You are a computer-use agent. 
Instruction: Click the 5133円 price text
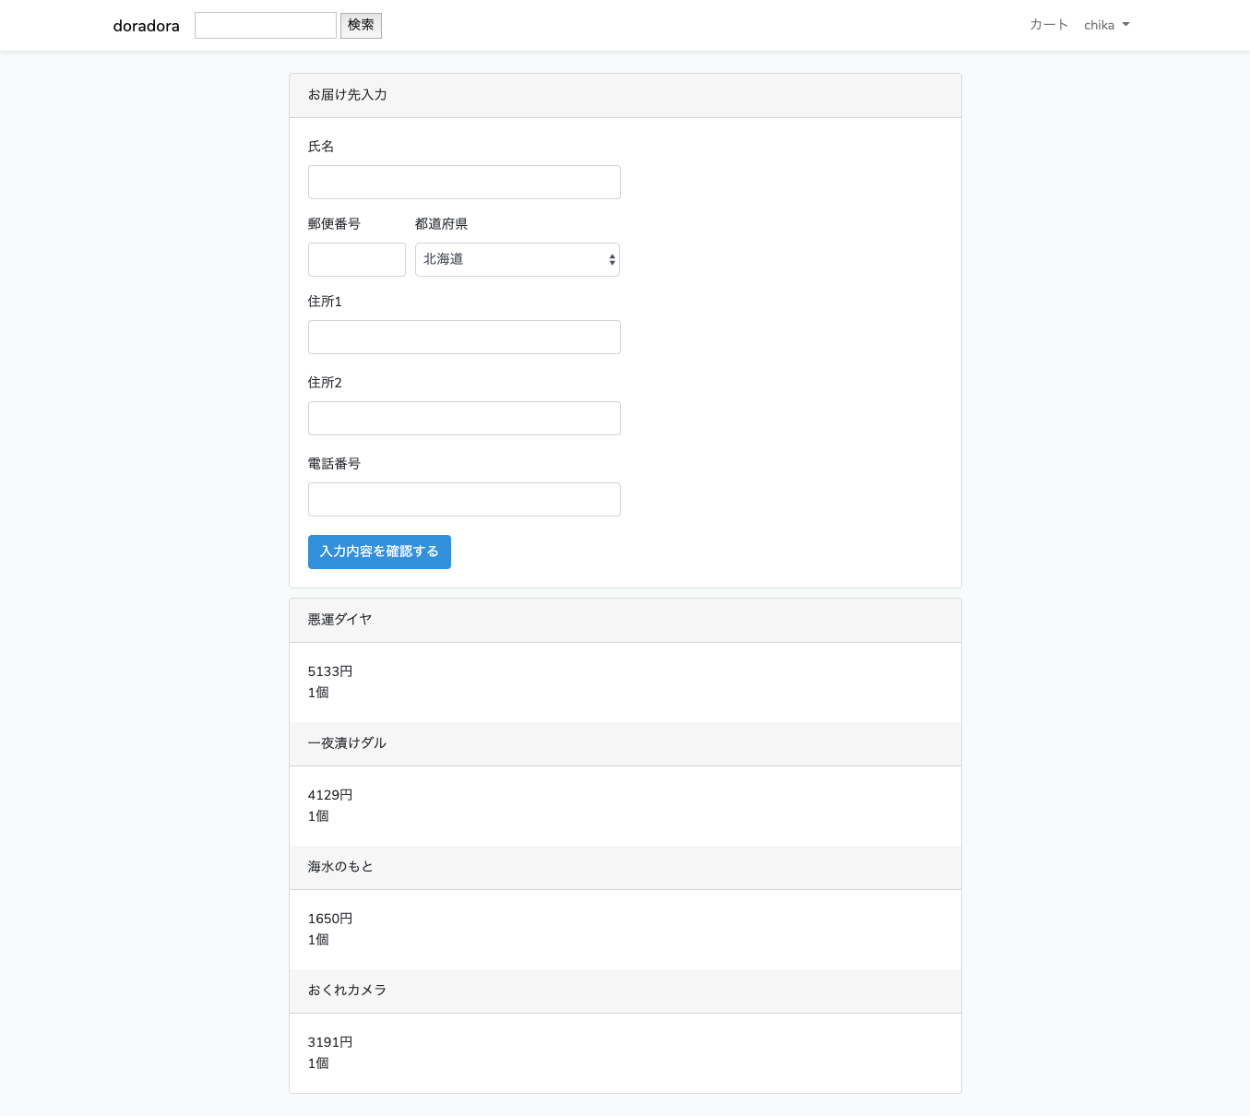[330, 672]
